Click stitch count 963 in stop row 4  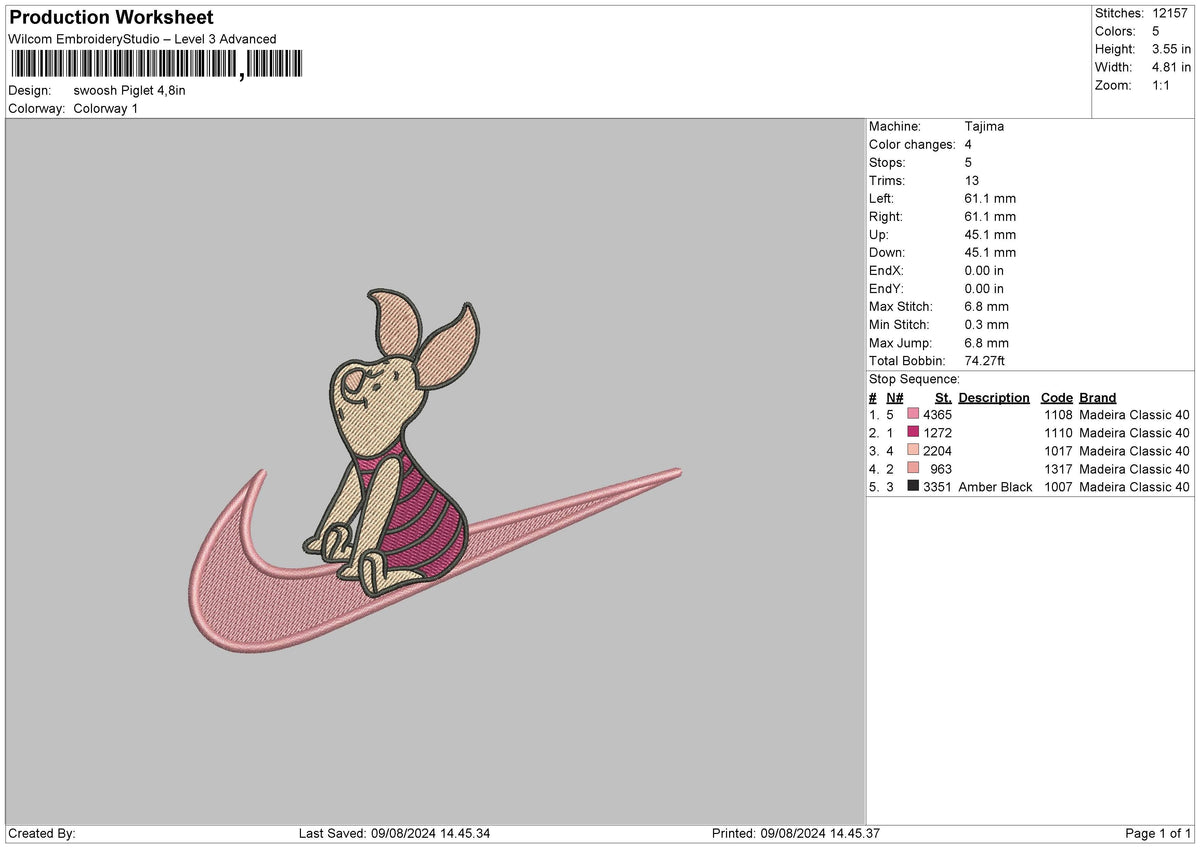click(x=941, y=469)
